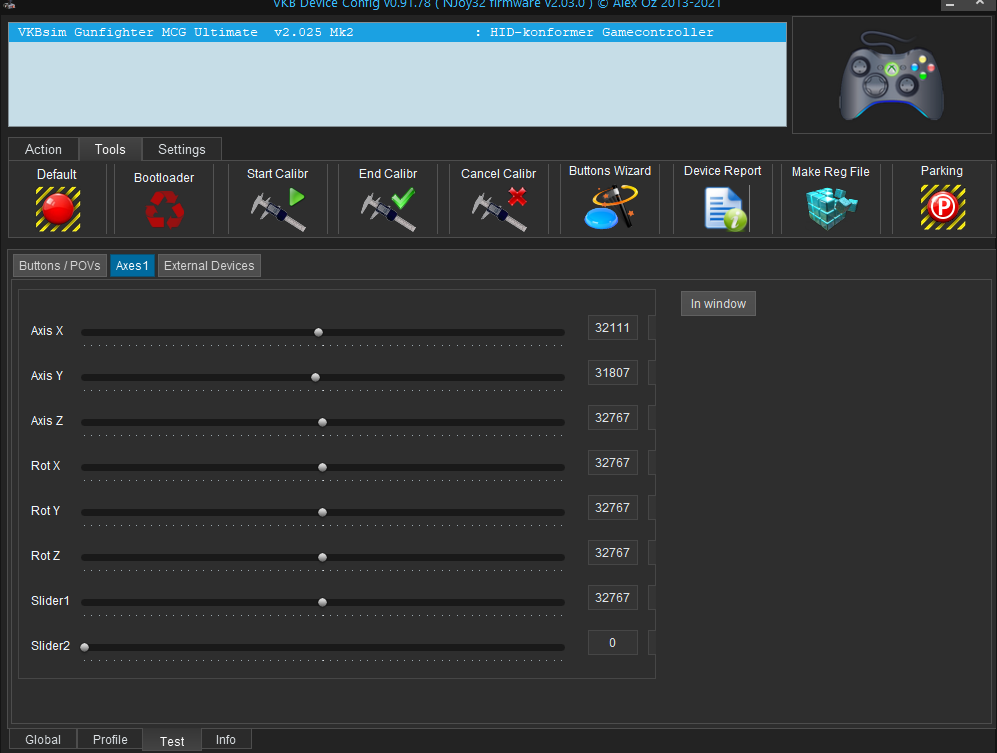Click the Default red button icon
The width and height of the screenshot is (997, 753).
(x=58, y=209)
